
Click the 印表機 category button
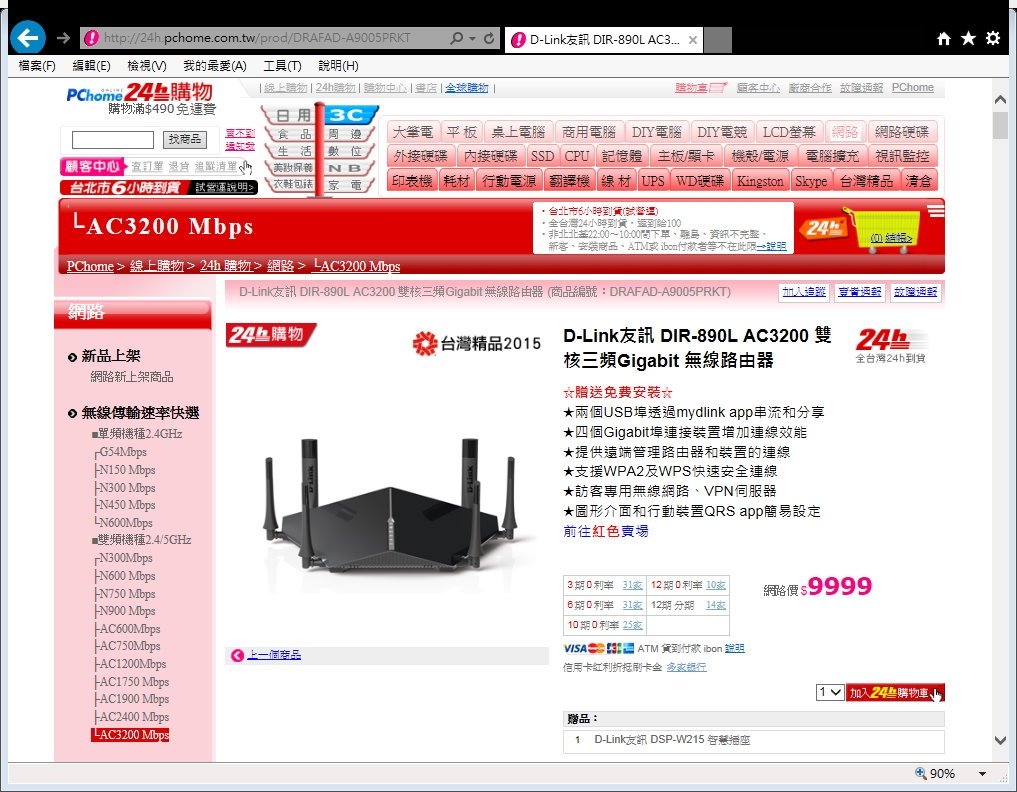(x=412, y=181)
